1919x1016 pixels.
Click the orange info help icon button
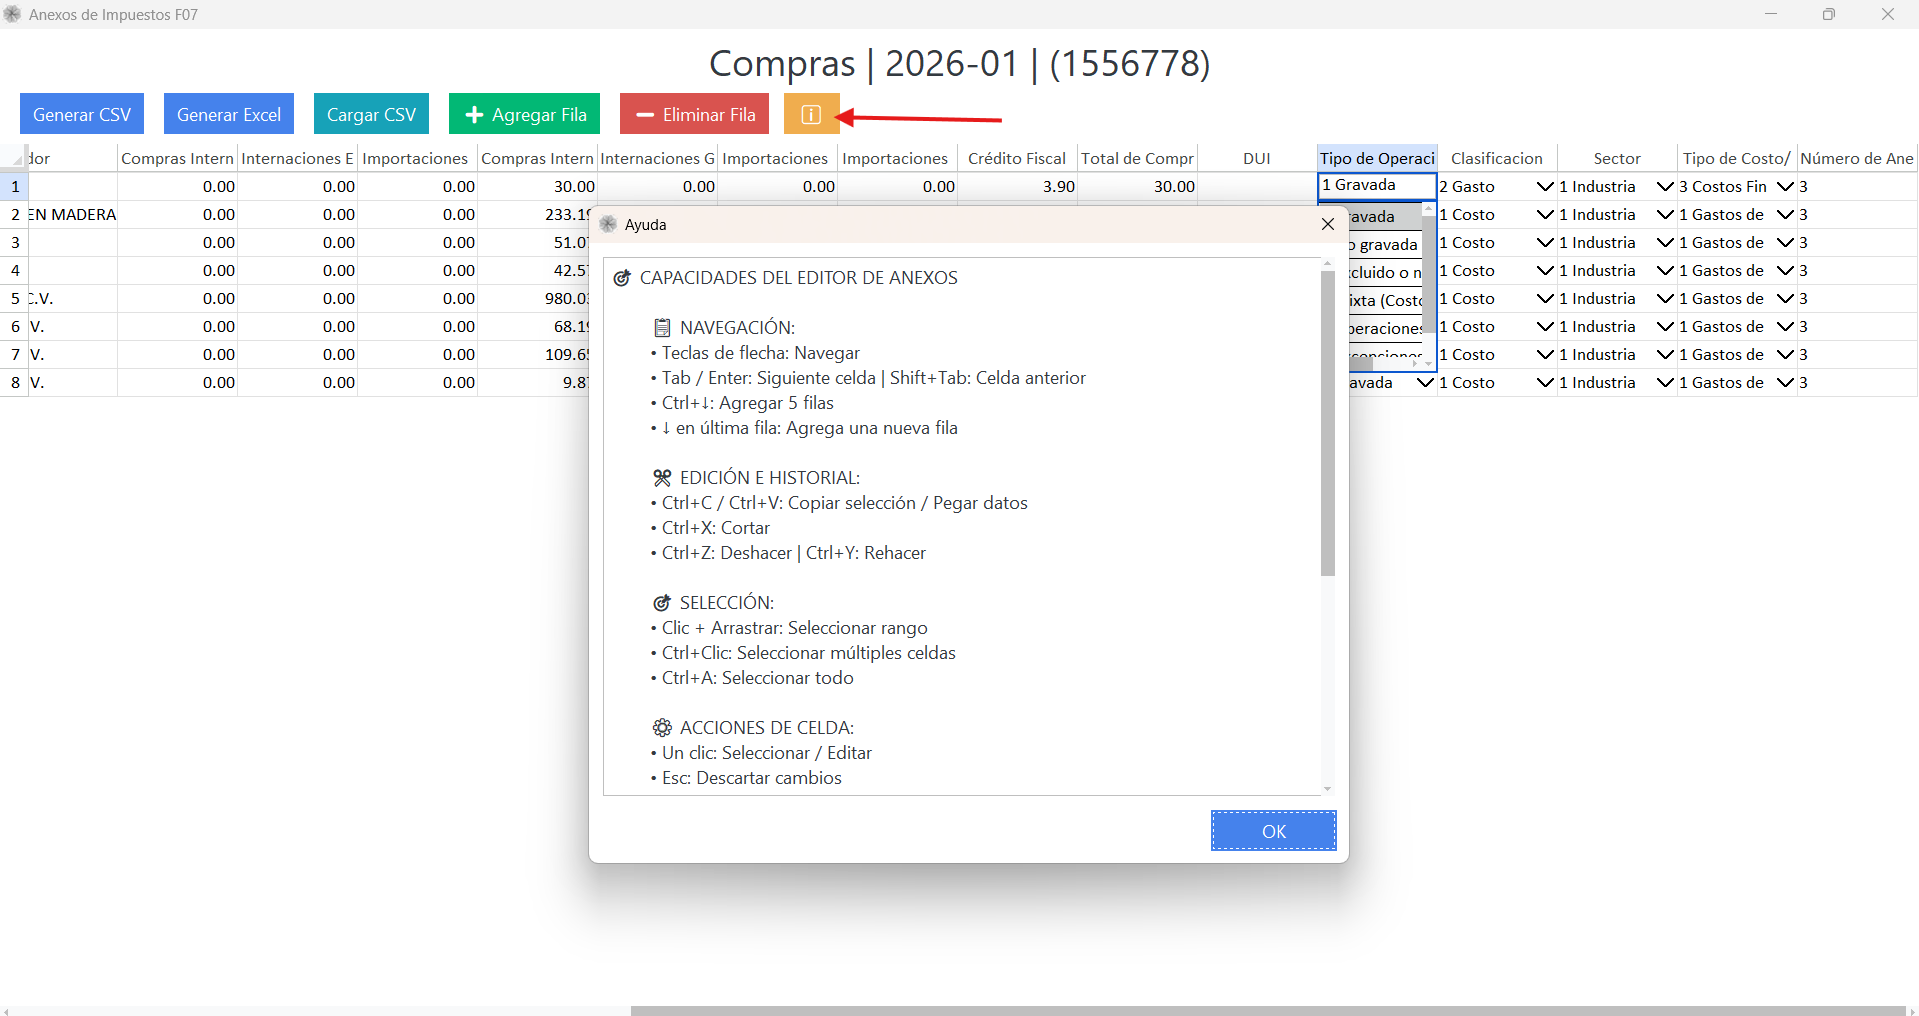pos(811,114)
